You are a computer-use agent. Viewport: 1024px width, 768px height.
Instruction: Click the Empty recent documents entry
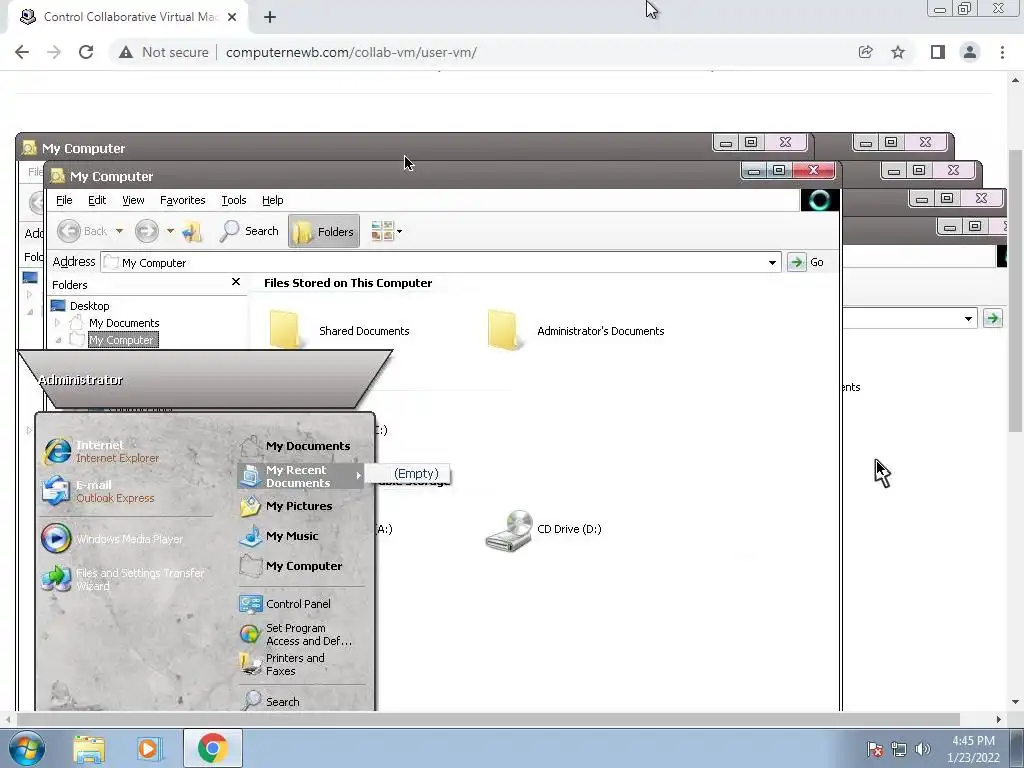416,473
